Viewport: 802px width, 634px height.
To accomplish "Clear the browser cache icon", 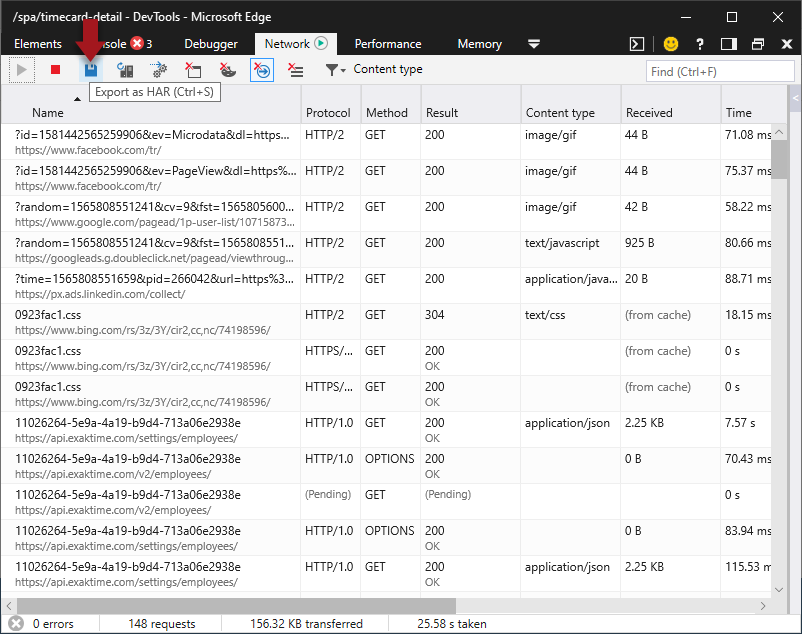I will click(193, 70).
